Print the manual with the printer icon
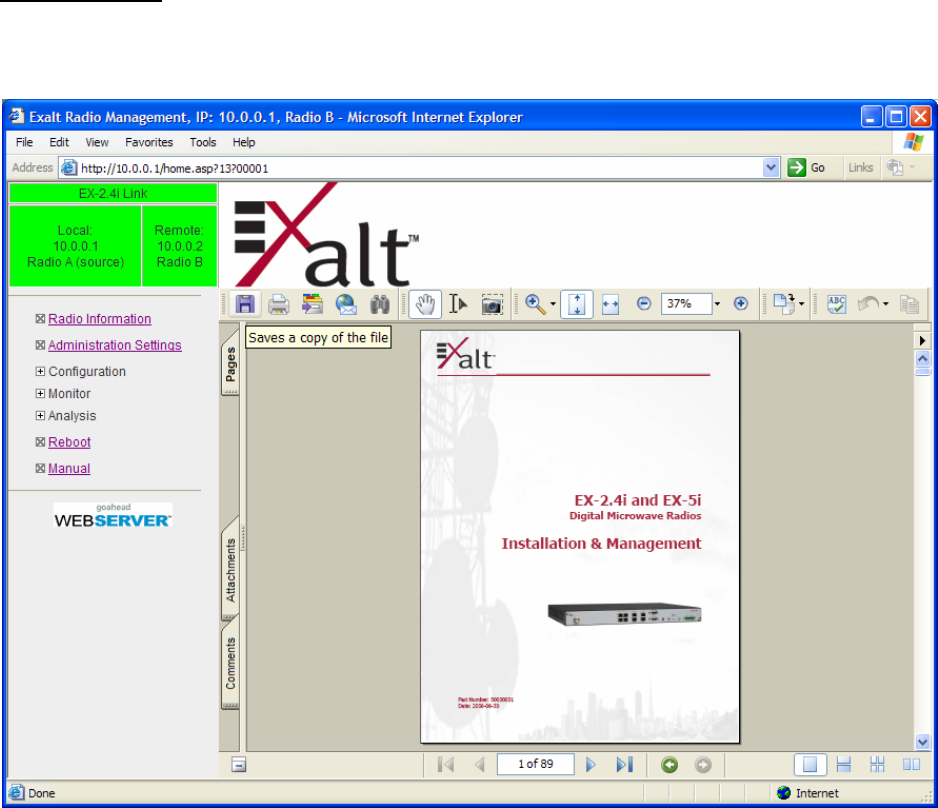 [278, 304]
